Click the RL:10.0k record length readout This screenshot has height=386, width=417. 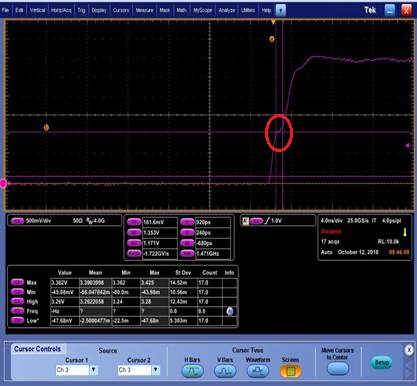388,241
